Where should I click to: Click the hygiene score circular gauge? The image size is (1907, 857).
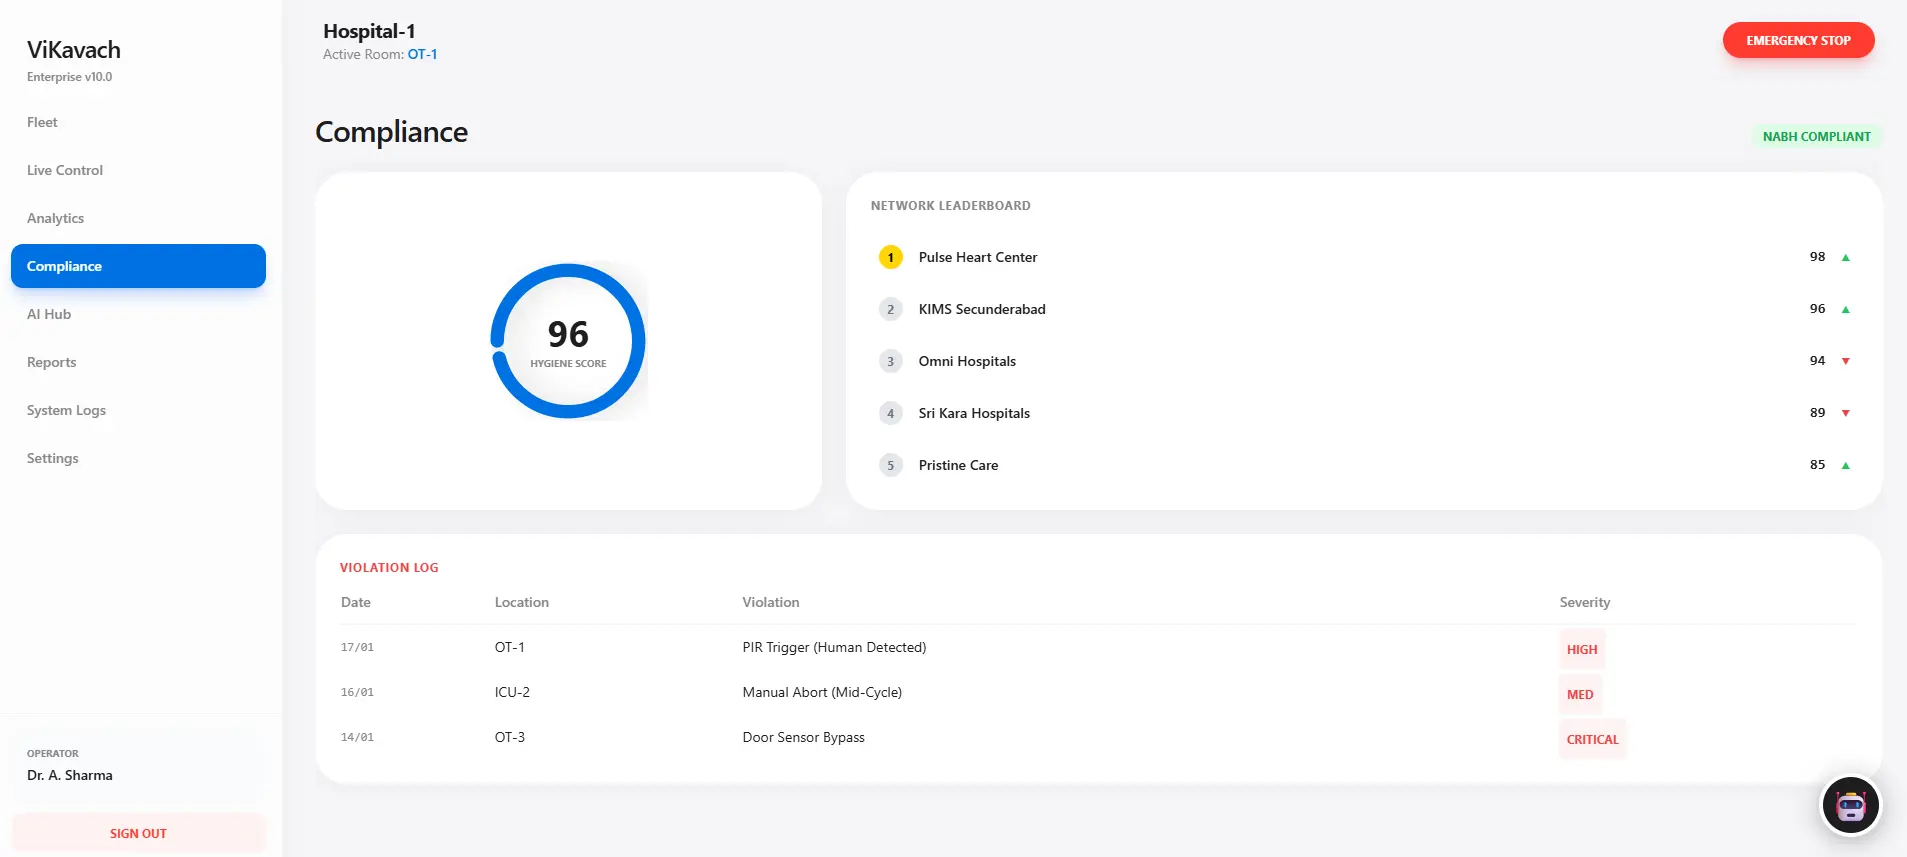tap(568, 341)
